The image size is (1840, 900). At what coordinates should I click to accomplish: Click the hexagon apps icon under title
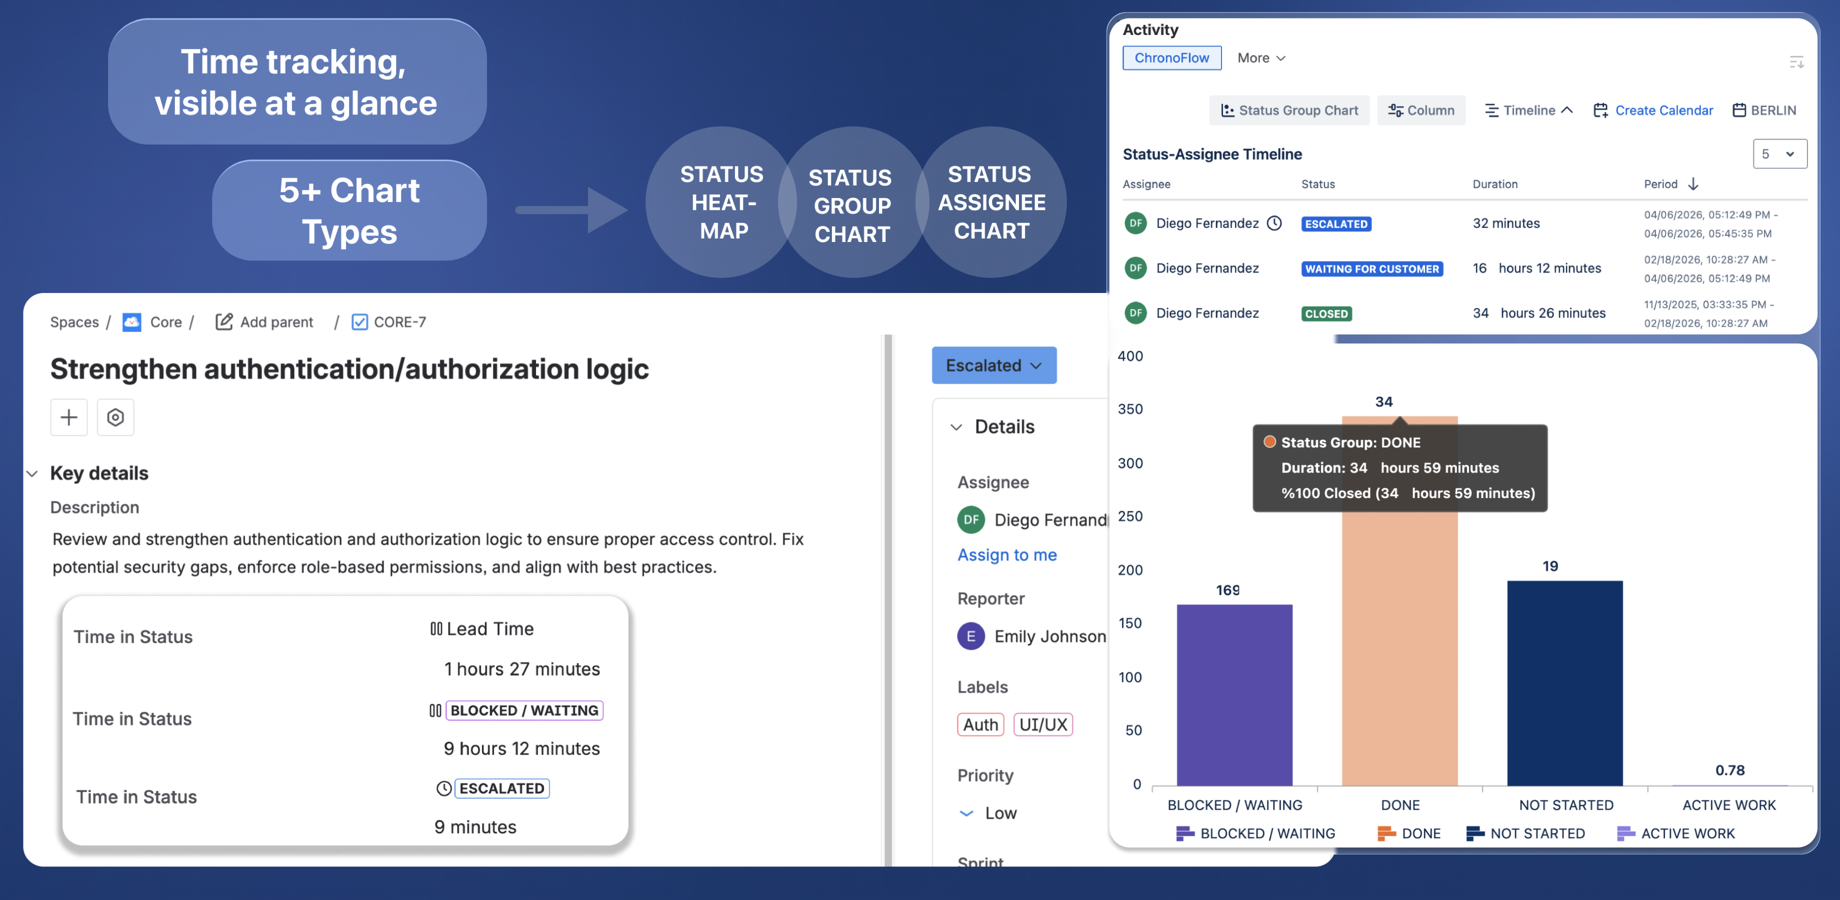coord(115,417)
